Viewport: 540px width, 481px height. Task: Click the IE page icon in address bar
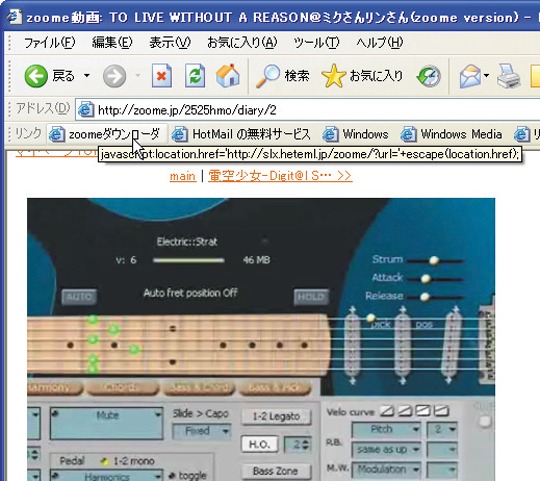coord(86,110)
